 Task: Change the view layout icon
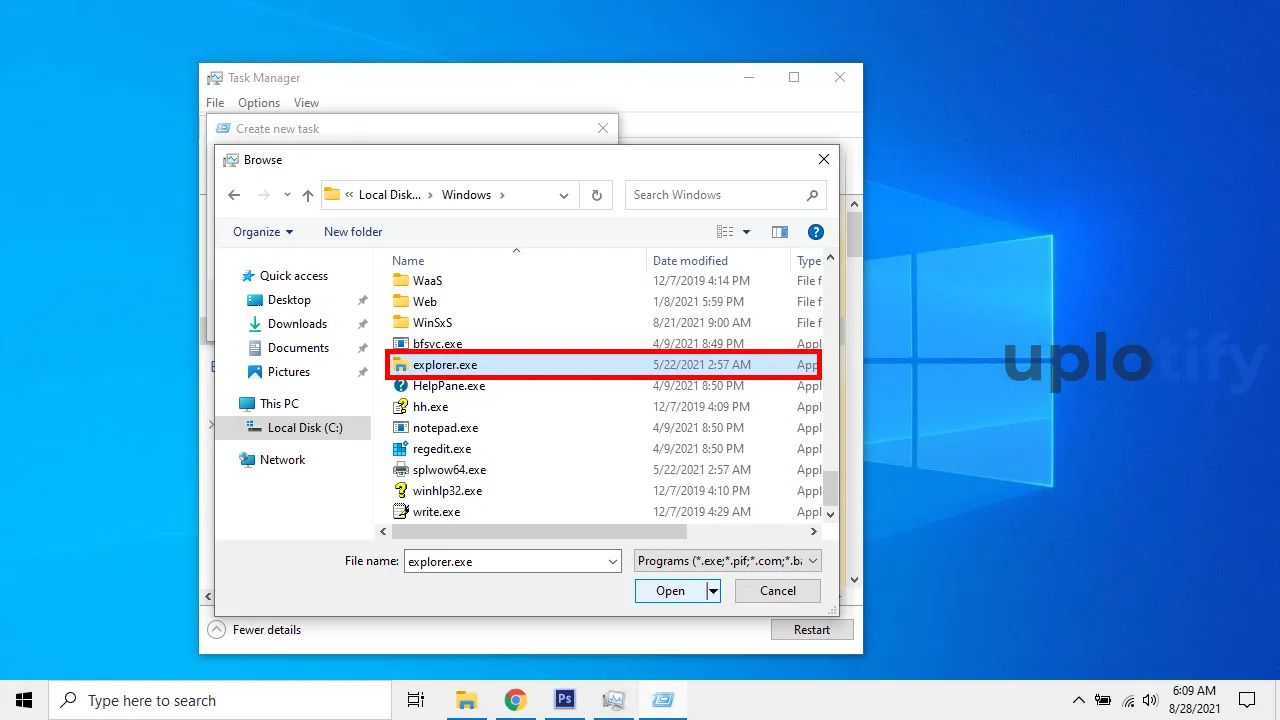pyautogui.click(x=725, y=232)
